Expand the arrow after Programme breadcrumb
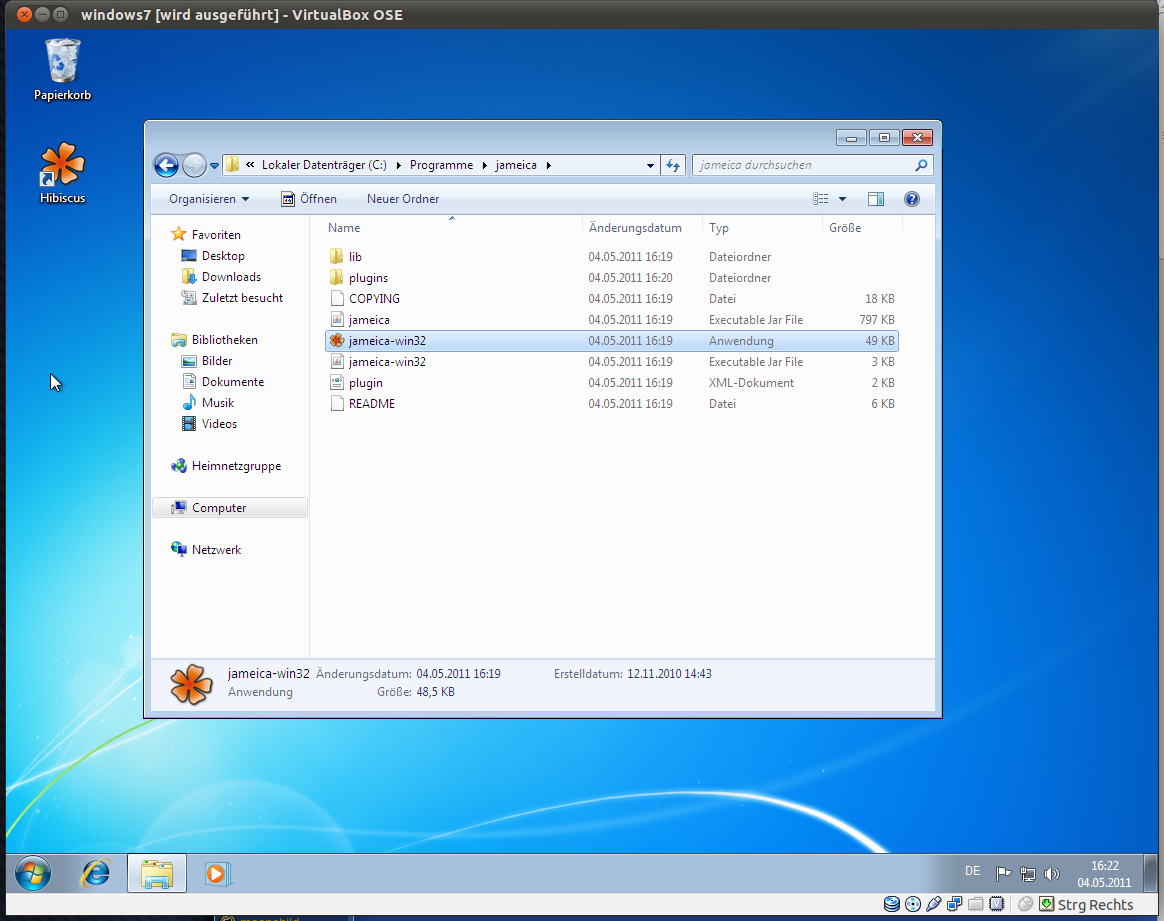 click(485, 165)
